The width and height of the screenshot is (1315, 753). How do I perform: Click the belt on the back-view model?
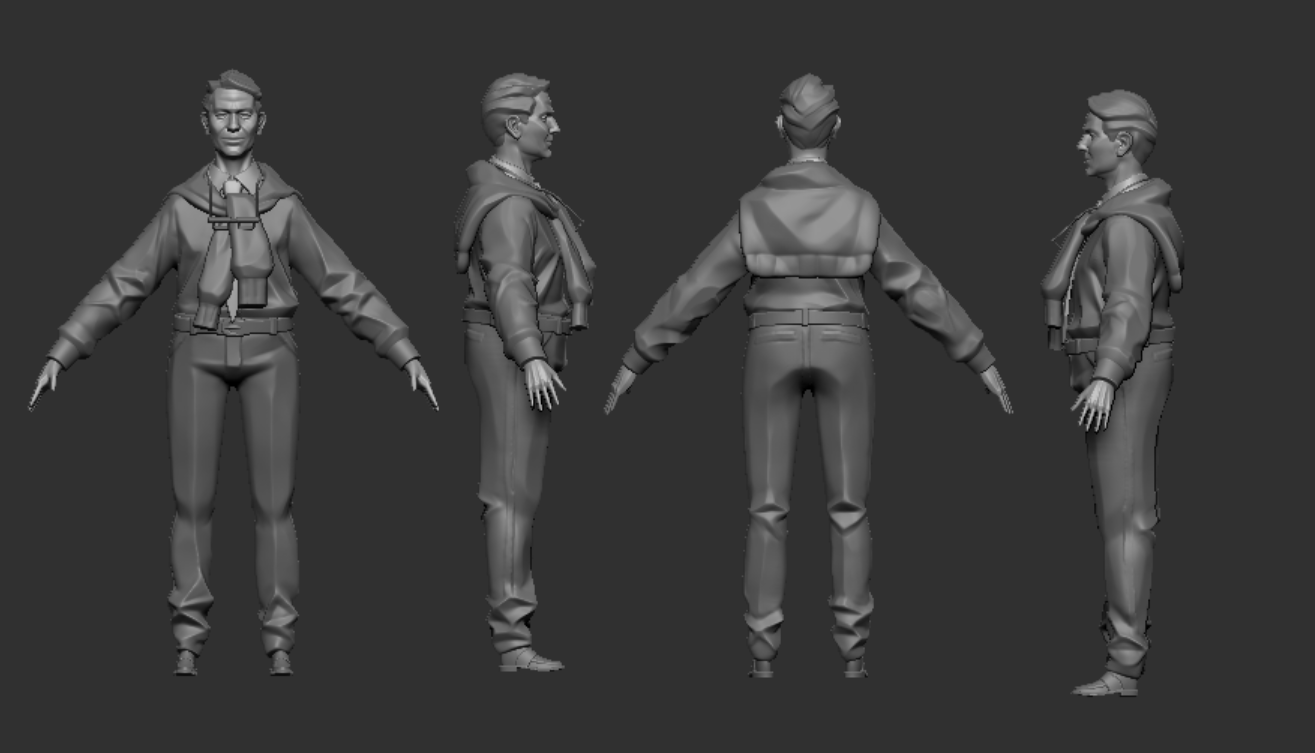[808, 319]
